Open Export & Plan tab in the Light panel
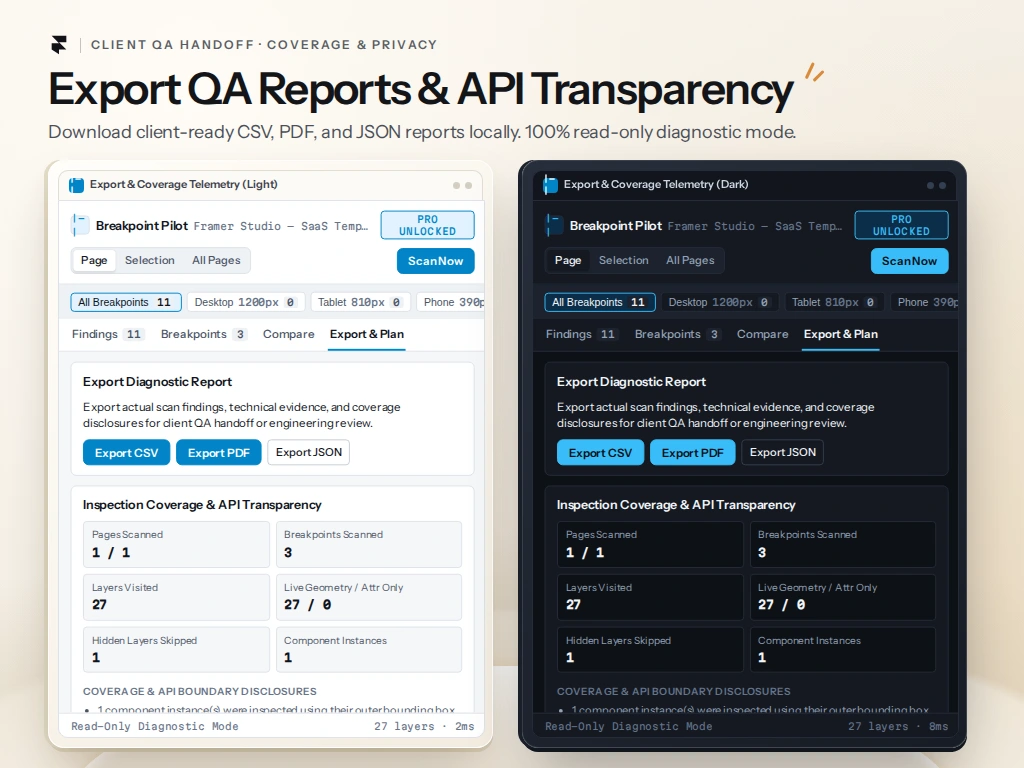The height and width of the screenshot is (768, 1024). pos(367,334)
